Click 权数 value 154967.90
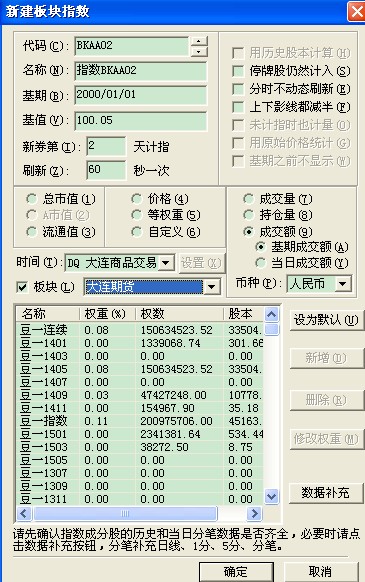 click(x=167, y=408)
